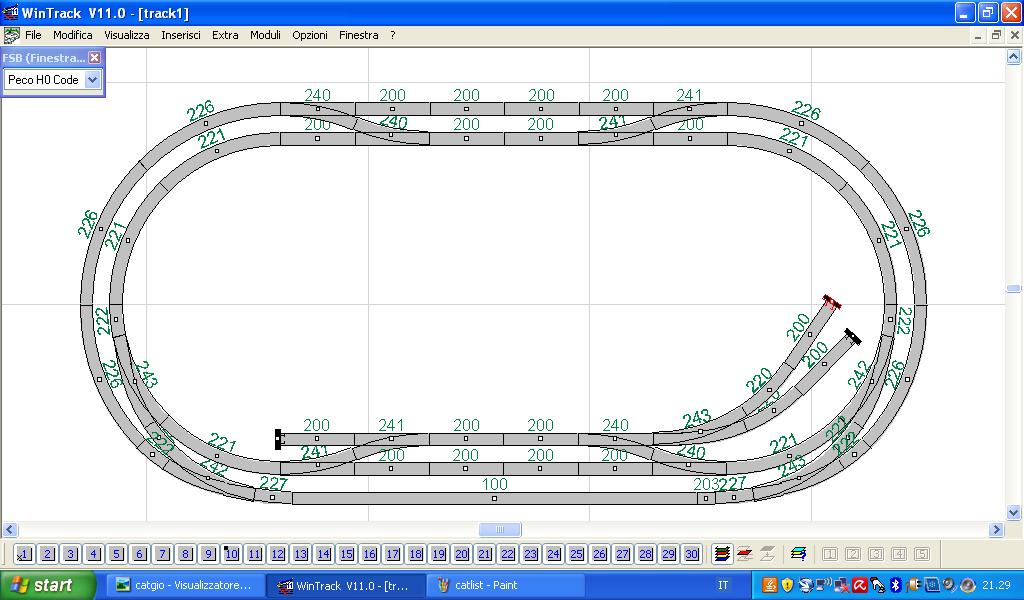Click the WinTrack V11.0 taskbar button
This screenshot has width=1024, height=600.
345,585
